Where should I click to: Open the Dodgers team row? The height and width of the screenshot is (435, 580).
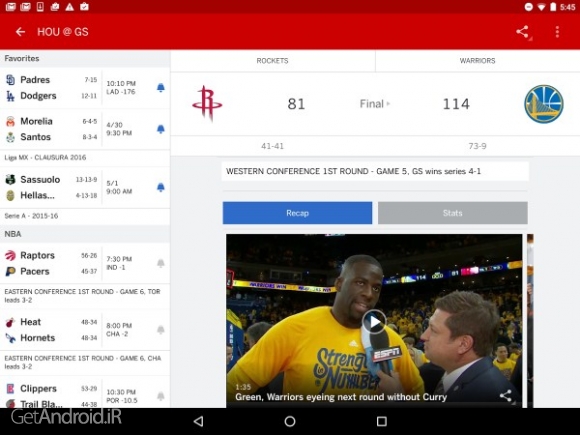pos(51,96)
